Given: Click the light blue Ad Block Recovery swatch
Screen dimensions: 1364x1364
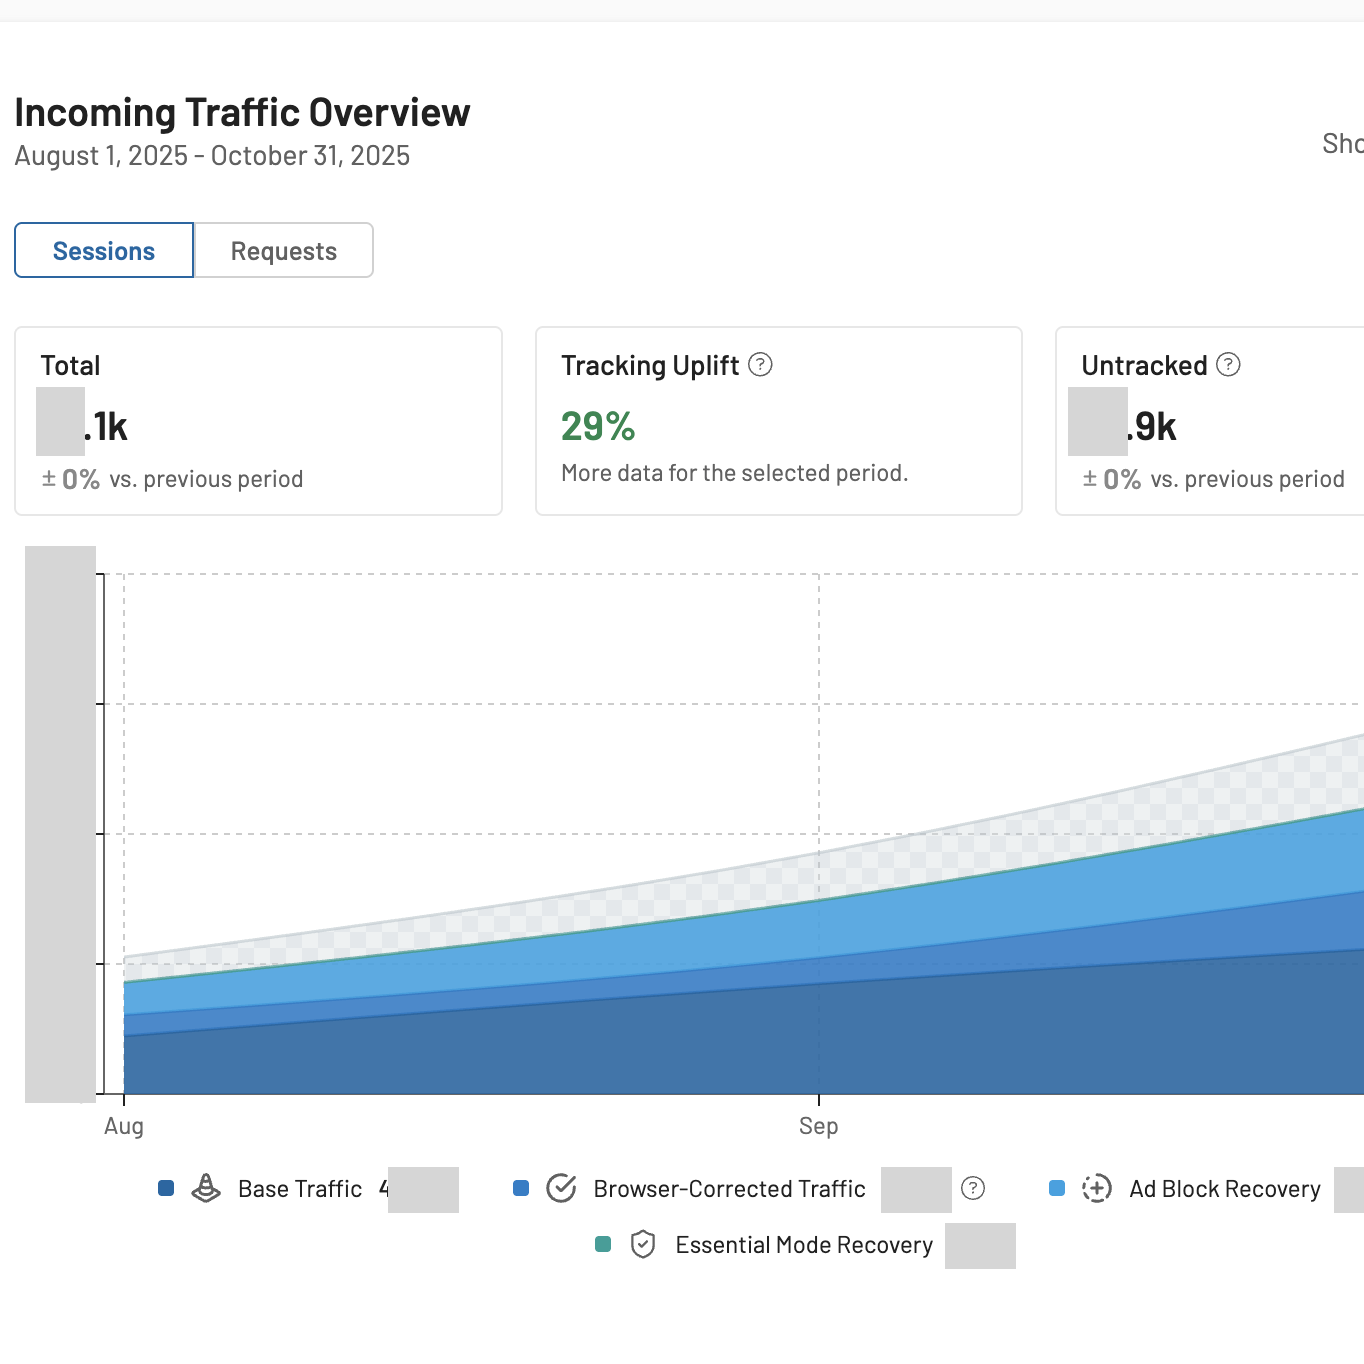Looking at the screenshot, I should pyautogui.click(x=1057, y=1188).
